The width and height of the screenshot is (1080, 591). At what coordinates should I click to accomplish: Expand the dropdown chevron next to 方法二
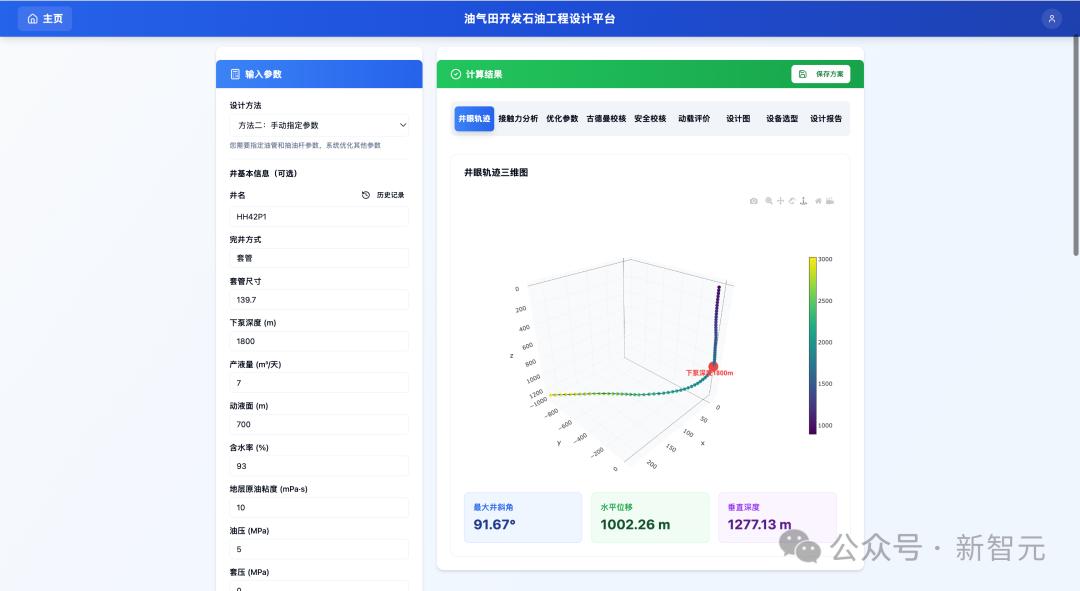403,125
